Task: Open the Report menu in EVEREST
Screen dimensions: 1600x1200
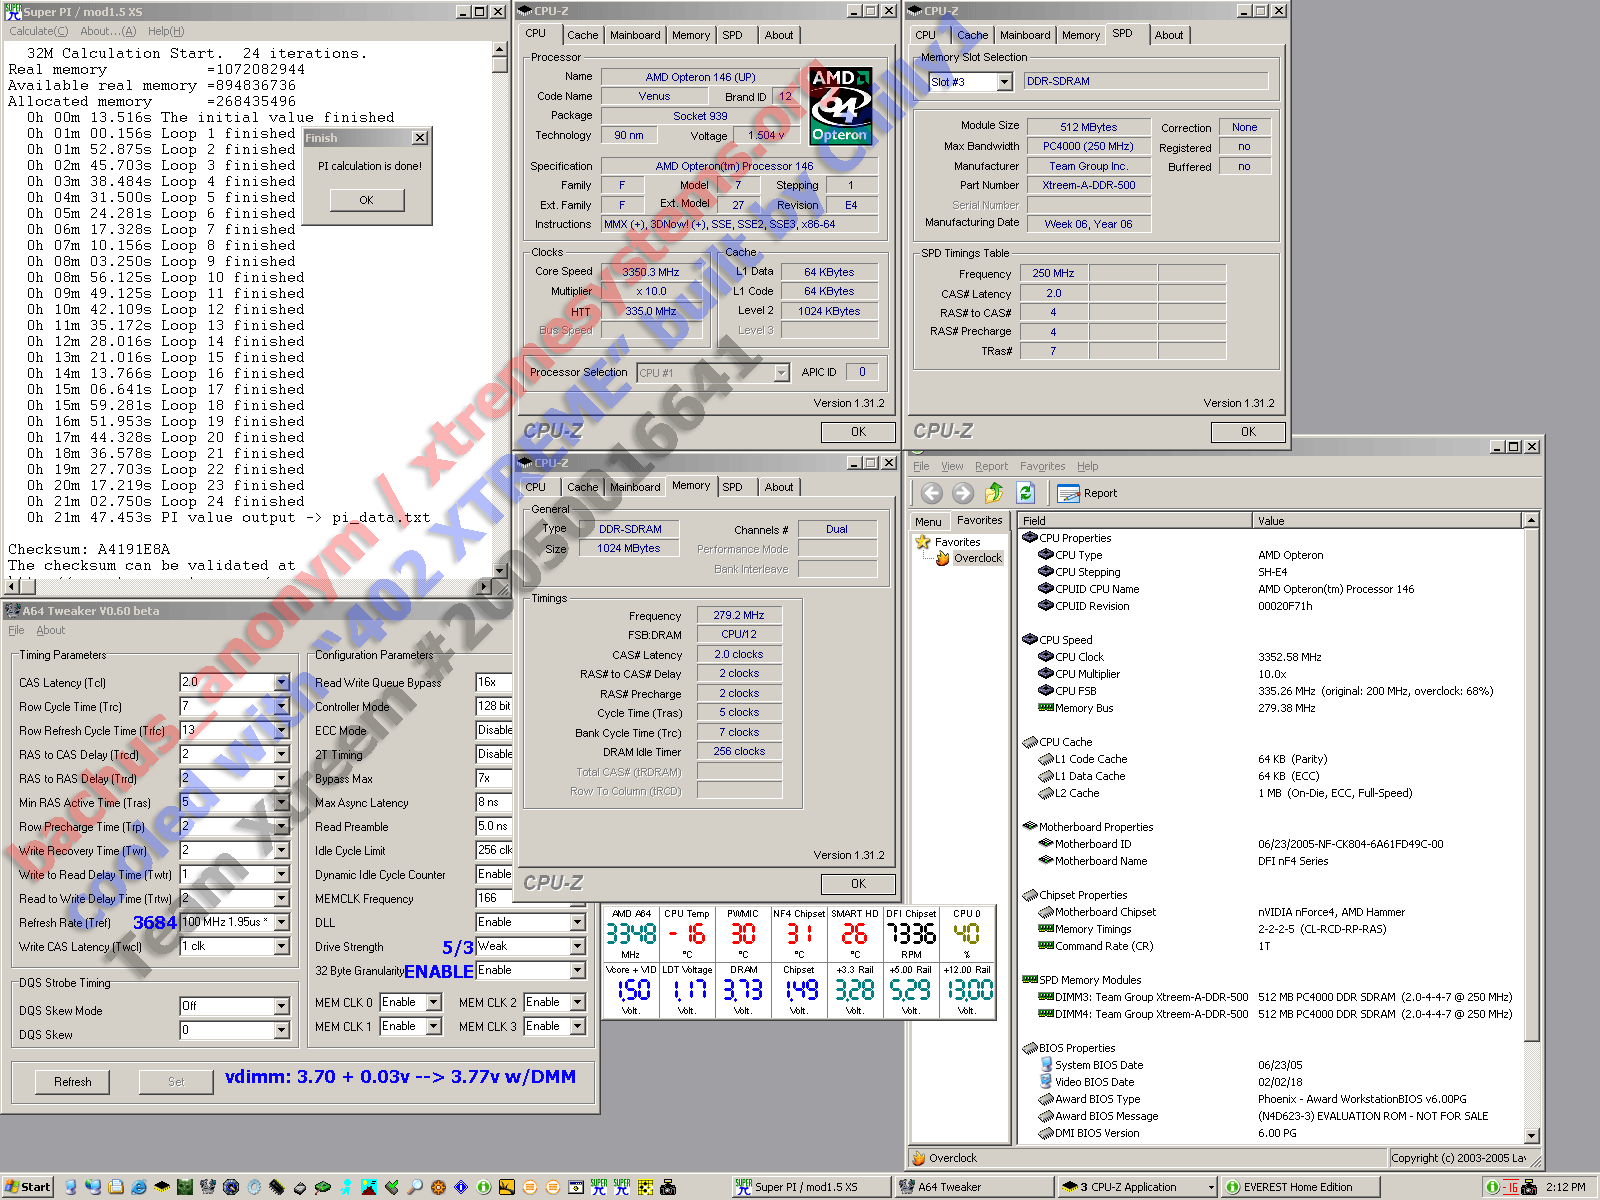Action: click(991, 466)
